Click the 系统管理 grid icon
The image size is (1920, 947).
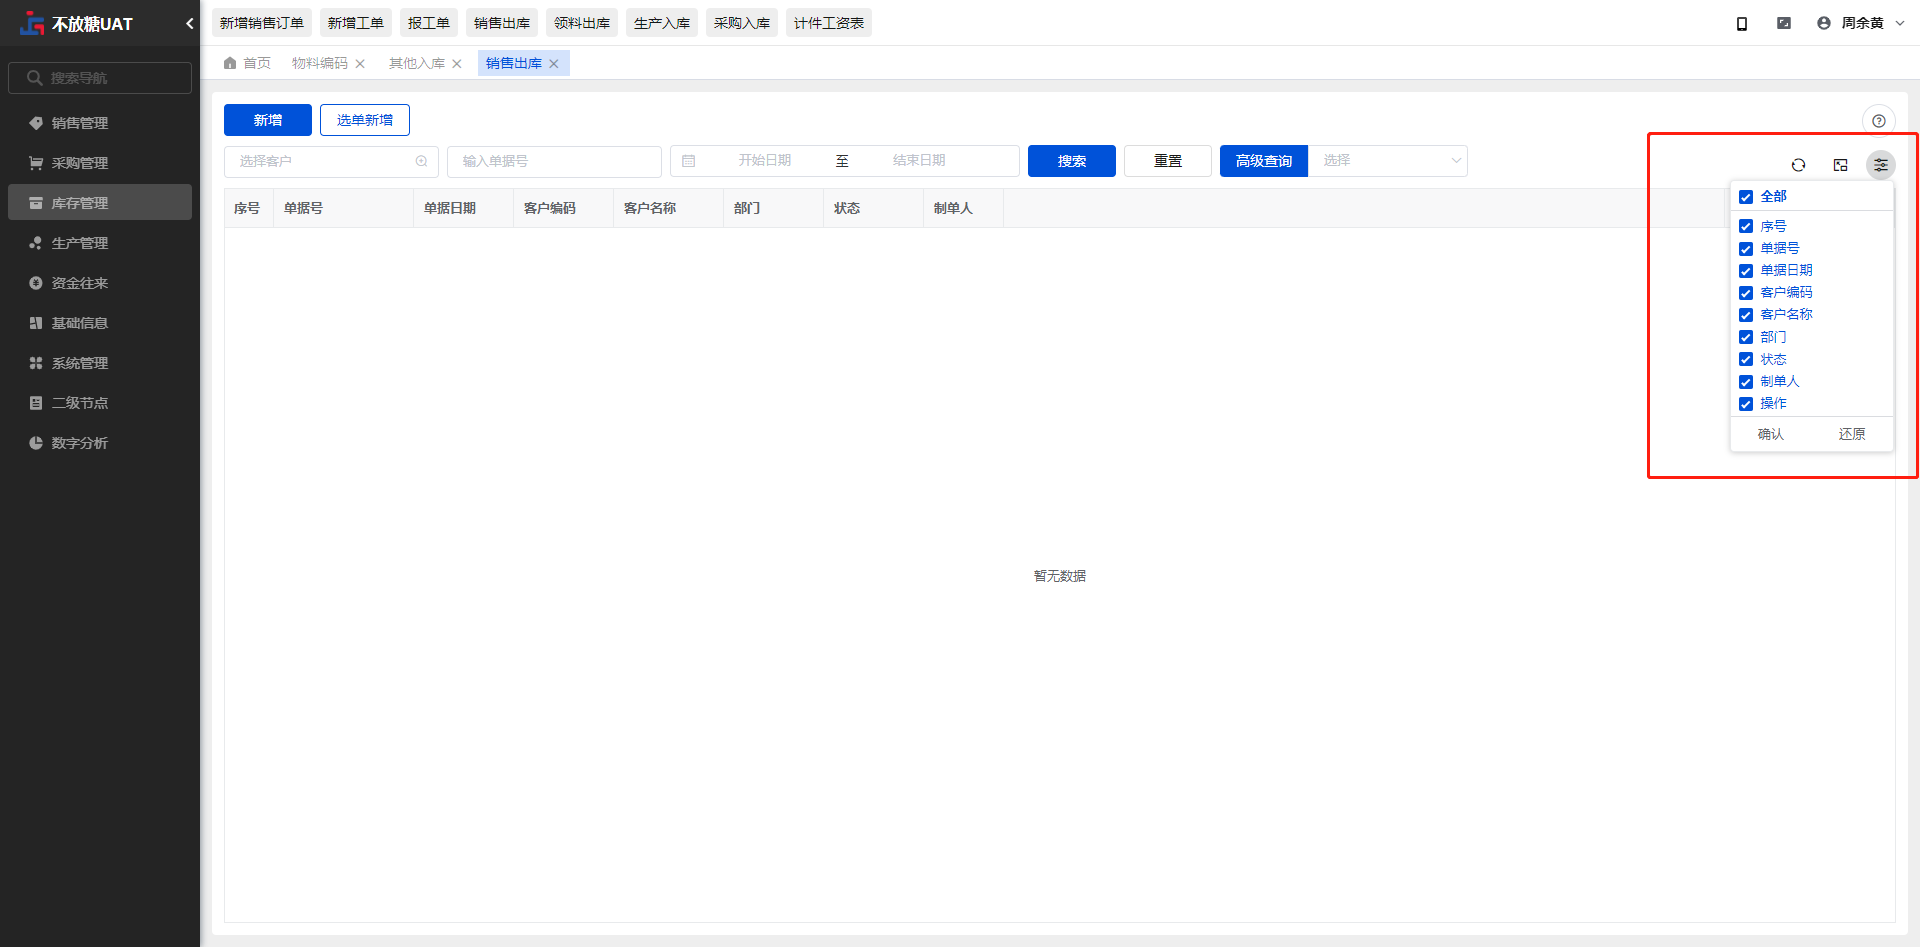tap(36, 363)
